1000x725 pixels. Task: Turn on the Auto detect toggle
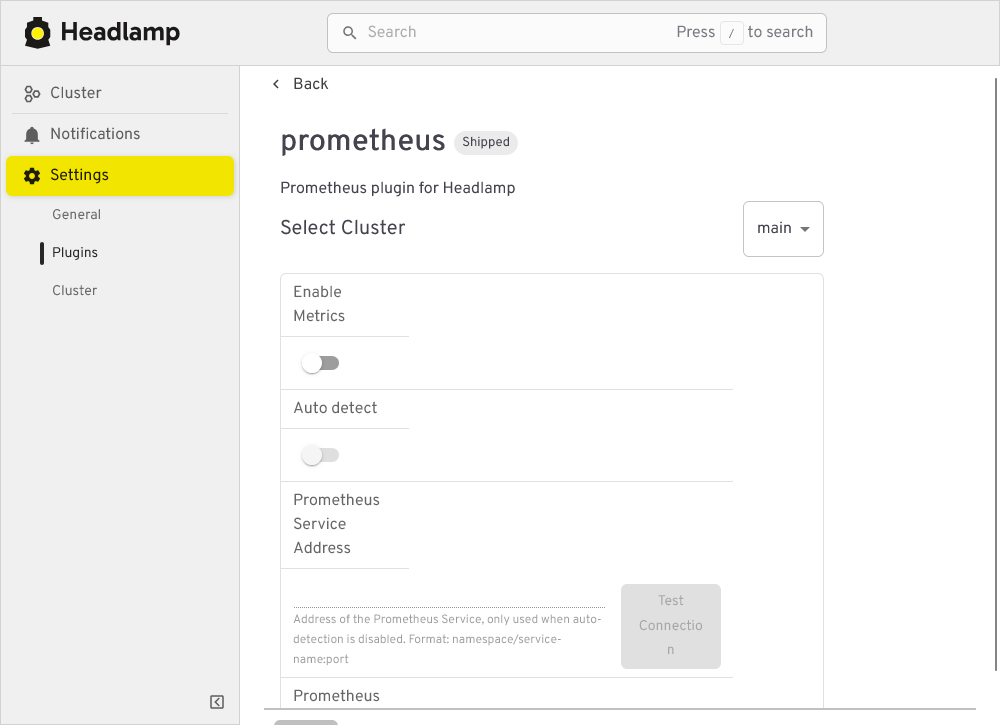coord(320,454)
